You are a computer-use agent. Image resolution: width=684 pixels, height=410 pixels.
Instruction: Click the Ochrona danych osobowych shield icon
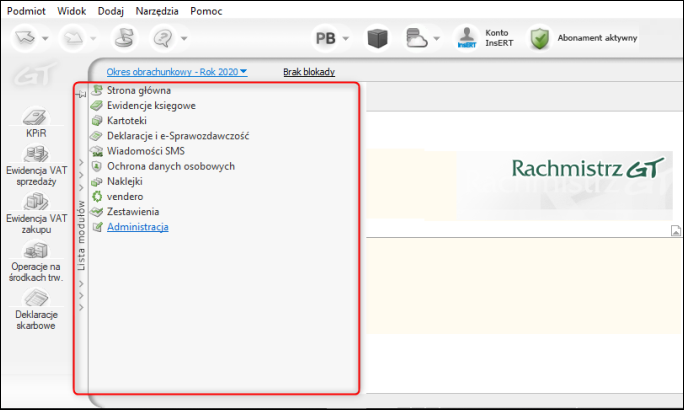pyautogui.click(x=97, y=166)
